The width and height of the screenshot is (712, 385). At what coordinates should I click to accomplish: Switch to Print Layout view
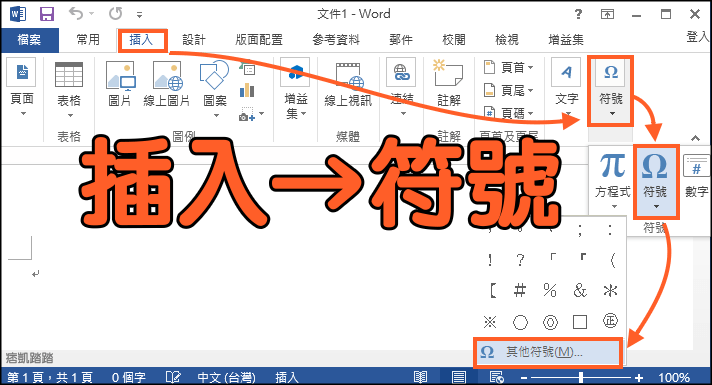click(x=459, y=377)
